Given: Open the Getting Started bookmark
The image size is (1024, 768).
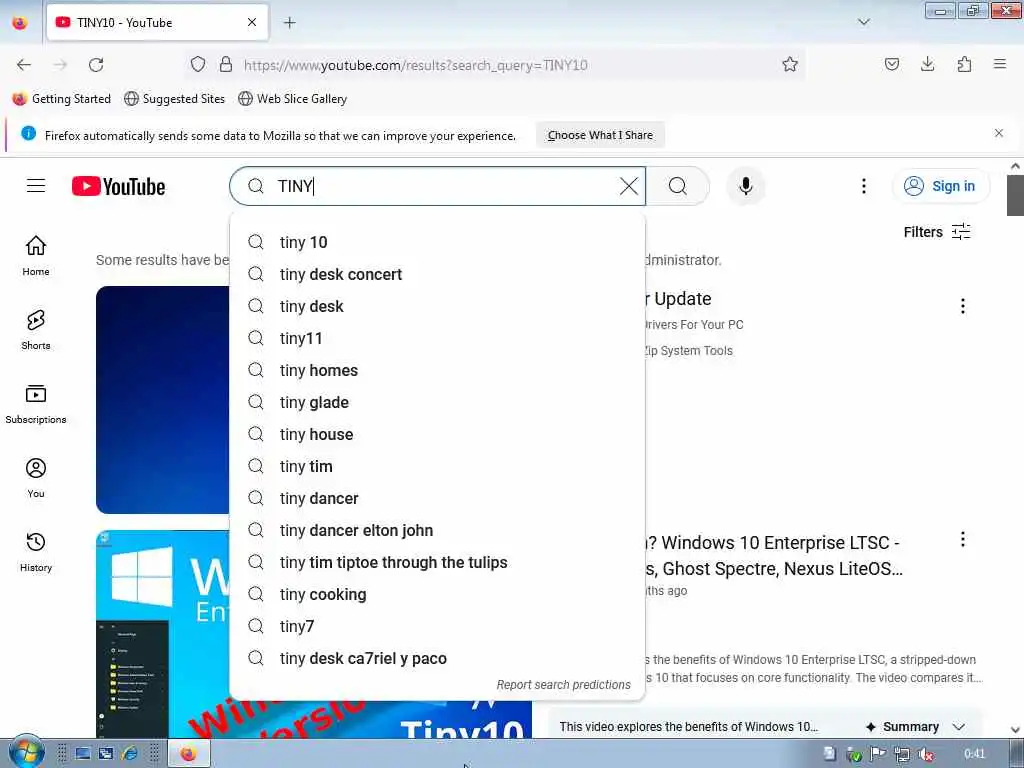Looking at the screenshot, I should coord(62,99).
